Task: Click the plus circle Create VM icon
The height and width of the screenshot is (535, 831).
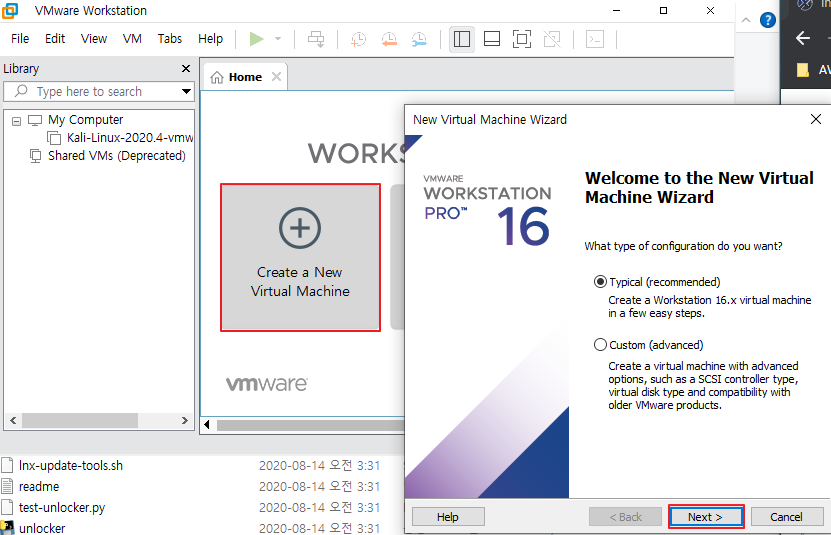Action: [300, 228]
